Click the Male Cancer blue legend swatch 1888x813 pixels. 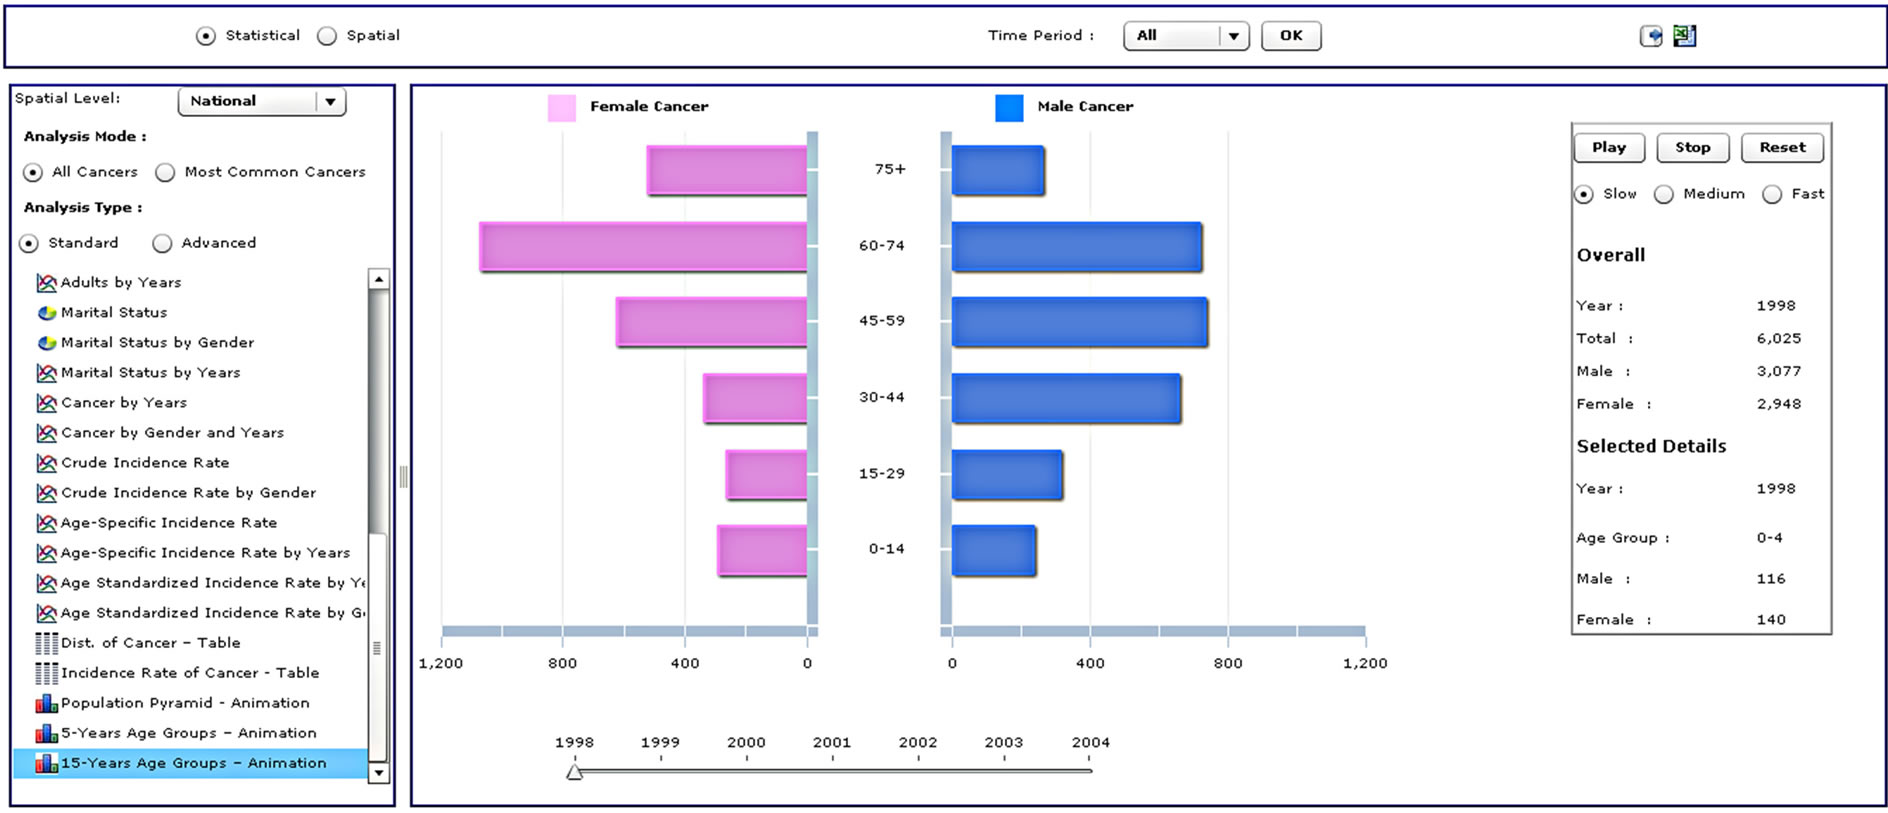click(x=1009, y=108)
